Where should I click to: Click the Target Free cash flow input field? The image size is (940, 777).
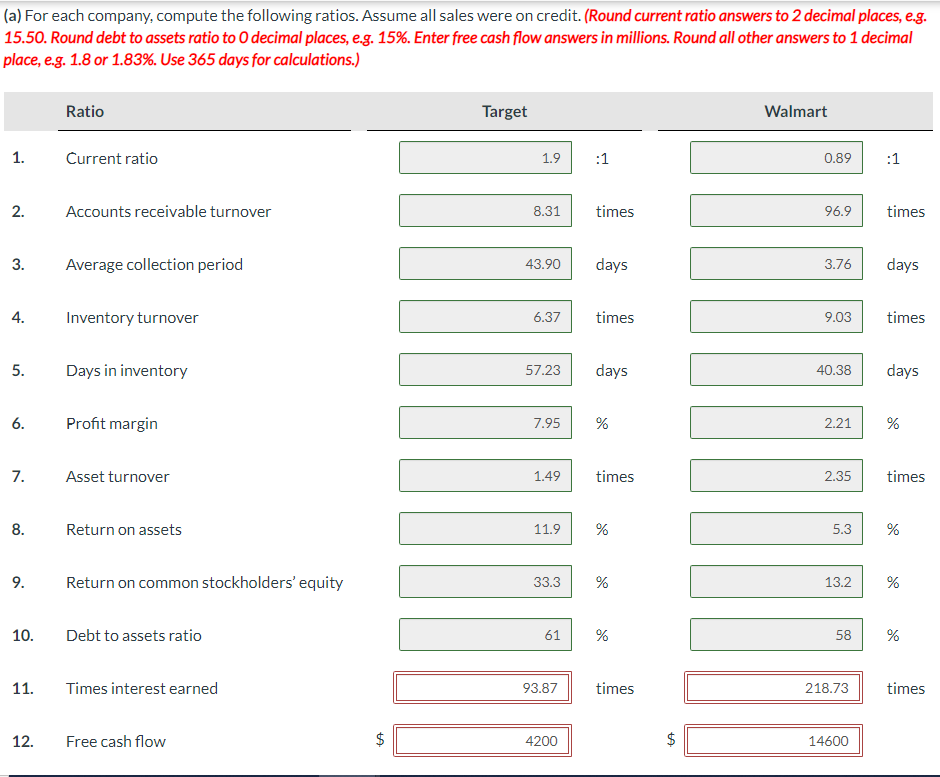tap(483, 740)
